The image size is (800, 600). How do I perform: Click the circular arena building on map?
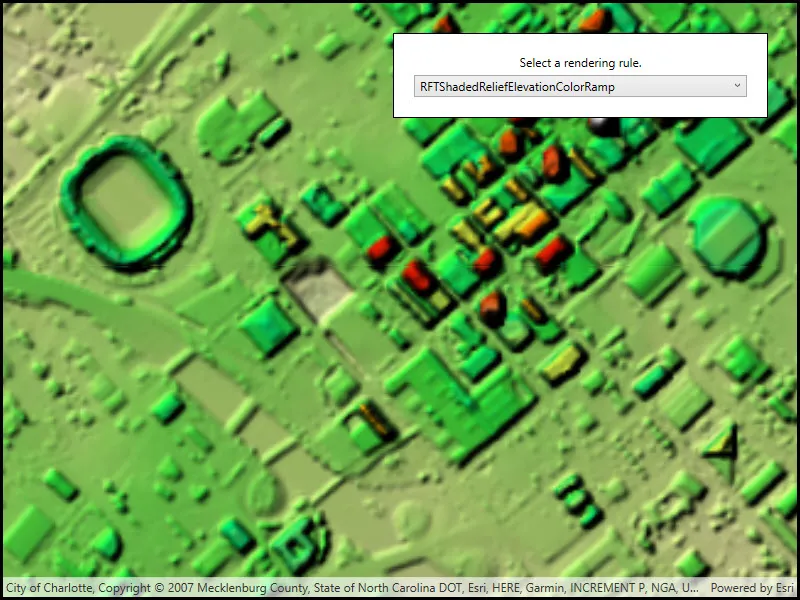click(727, 236)
